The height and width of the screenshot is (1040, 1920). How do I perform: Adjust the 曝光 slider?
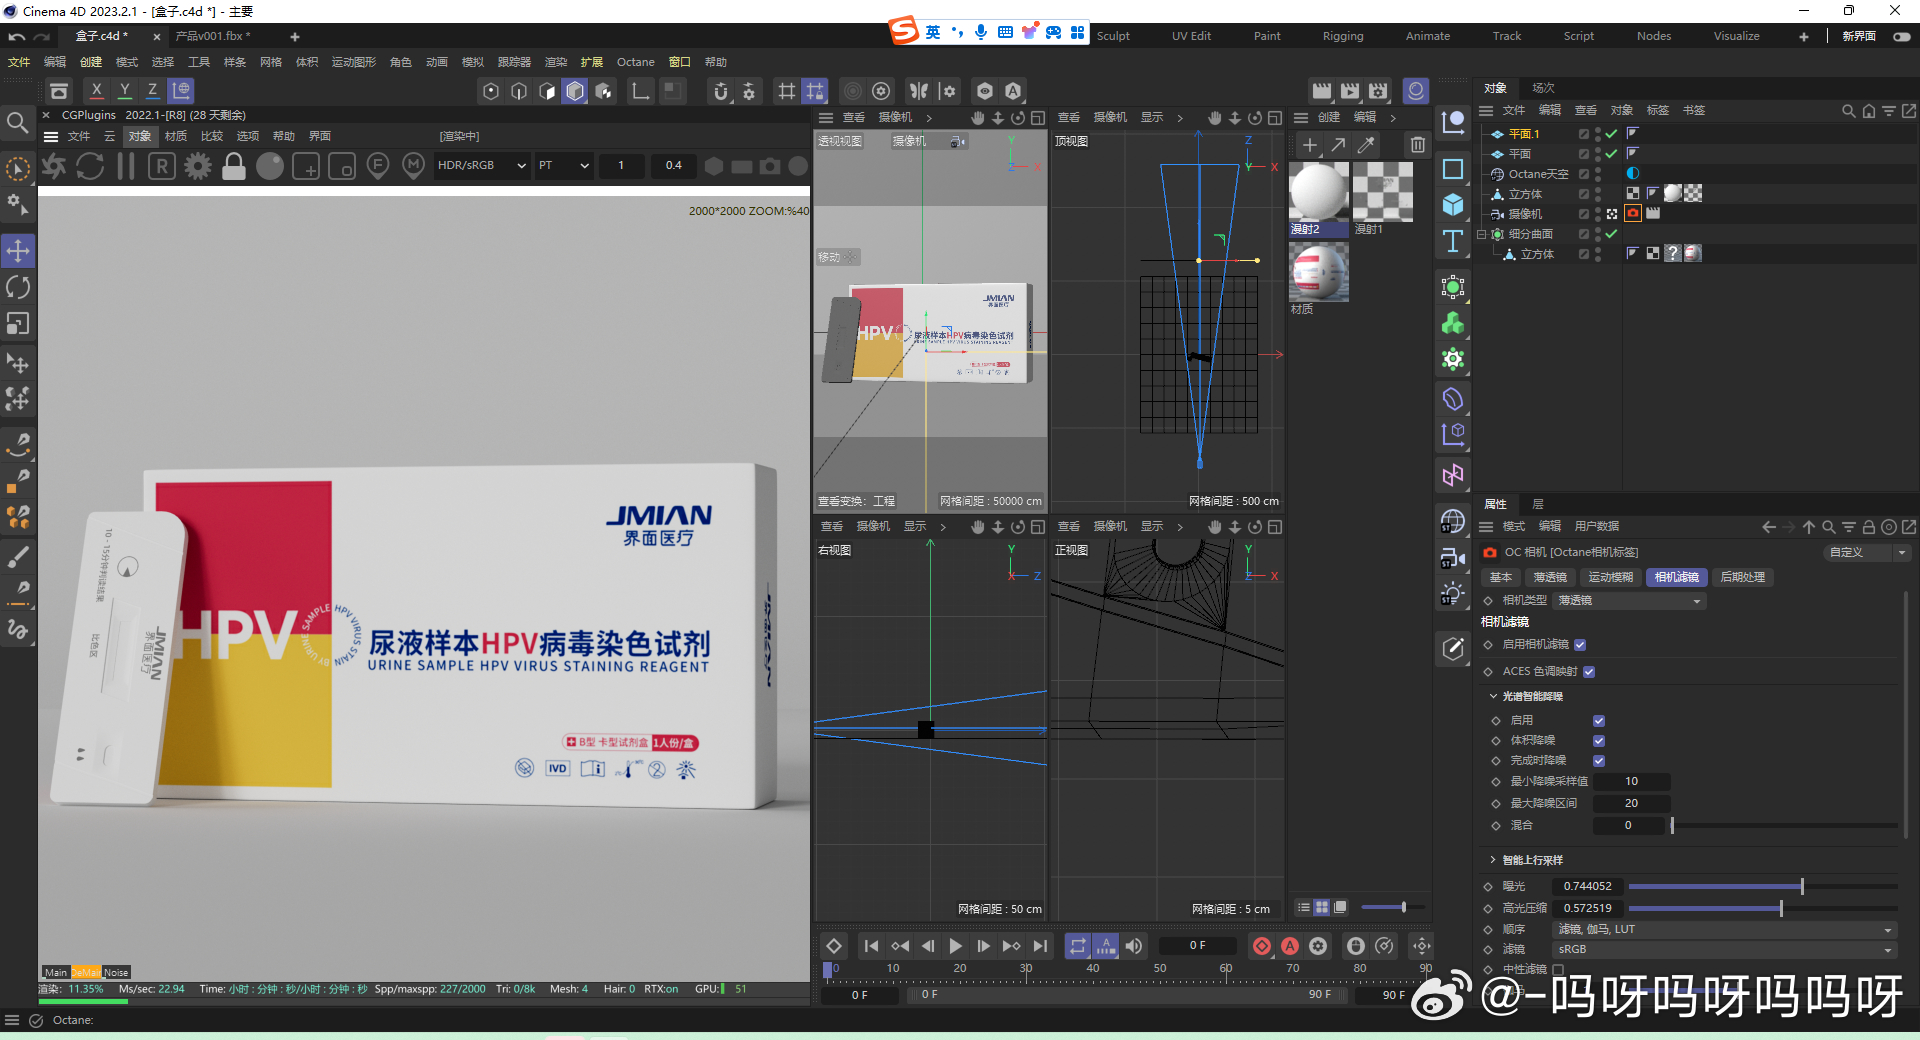[1762, 887]
